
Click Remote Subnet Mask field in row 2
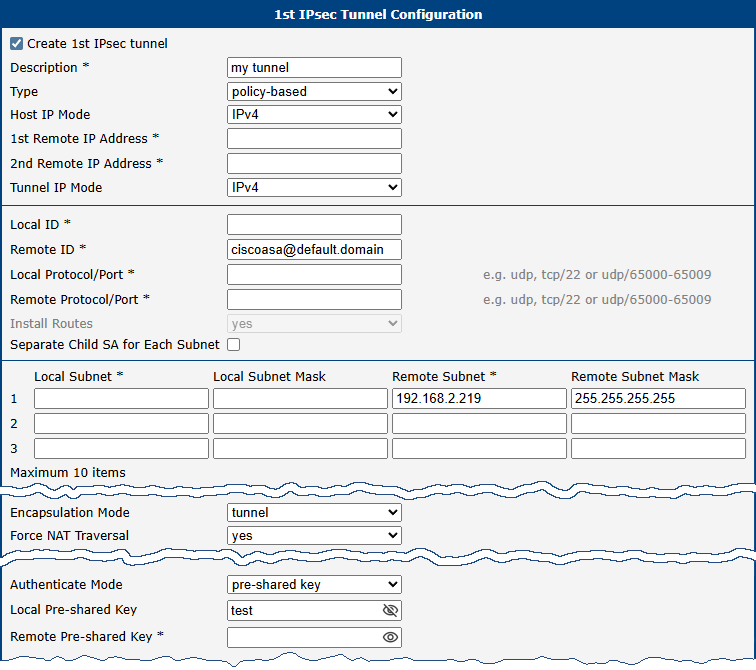click(659, 424)
